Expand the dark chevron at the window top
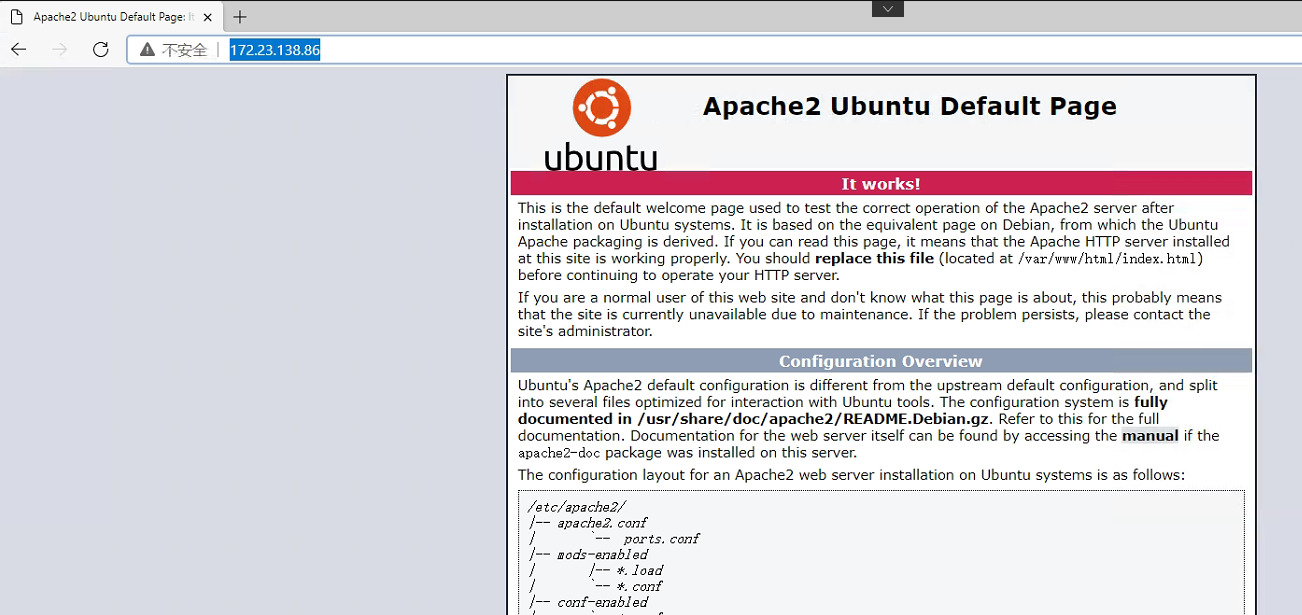The image size is (1302, 615). pos(887,8)
